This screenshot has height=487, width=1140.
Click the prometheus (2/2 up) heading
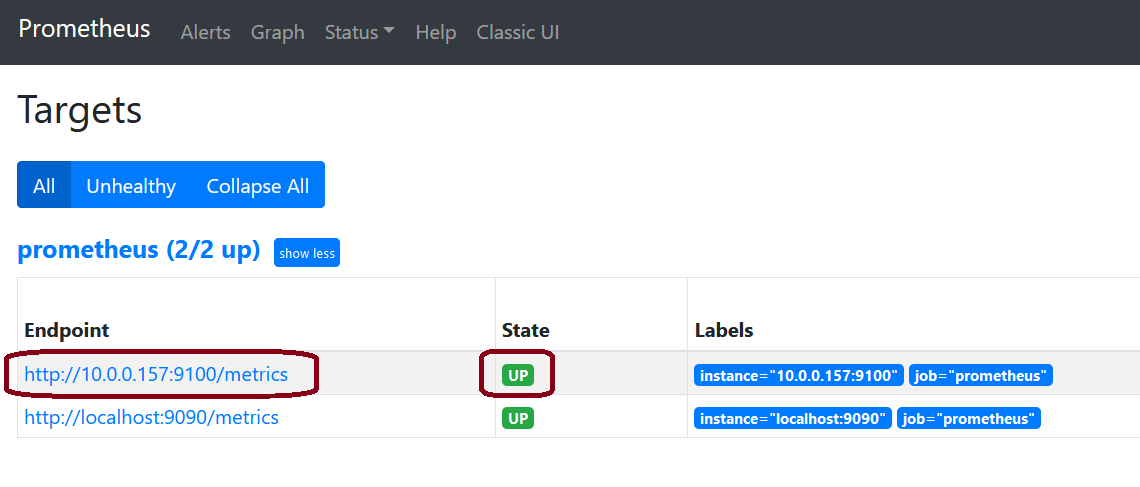139,250
